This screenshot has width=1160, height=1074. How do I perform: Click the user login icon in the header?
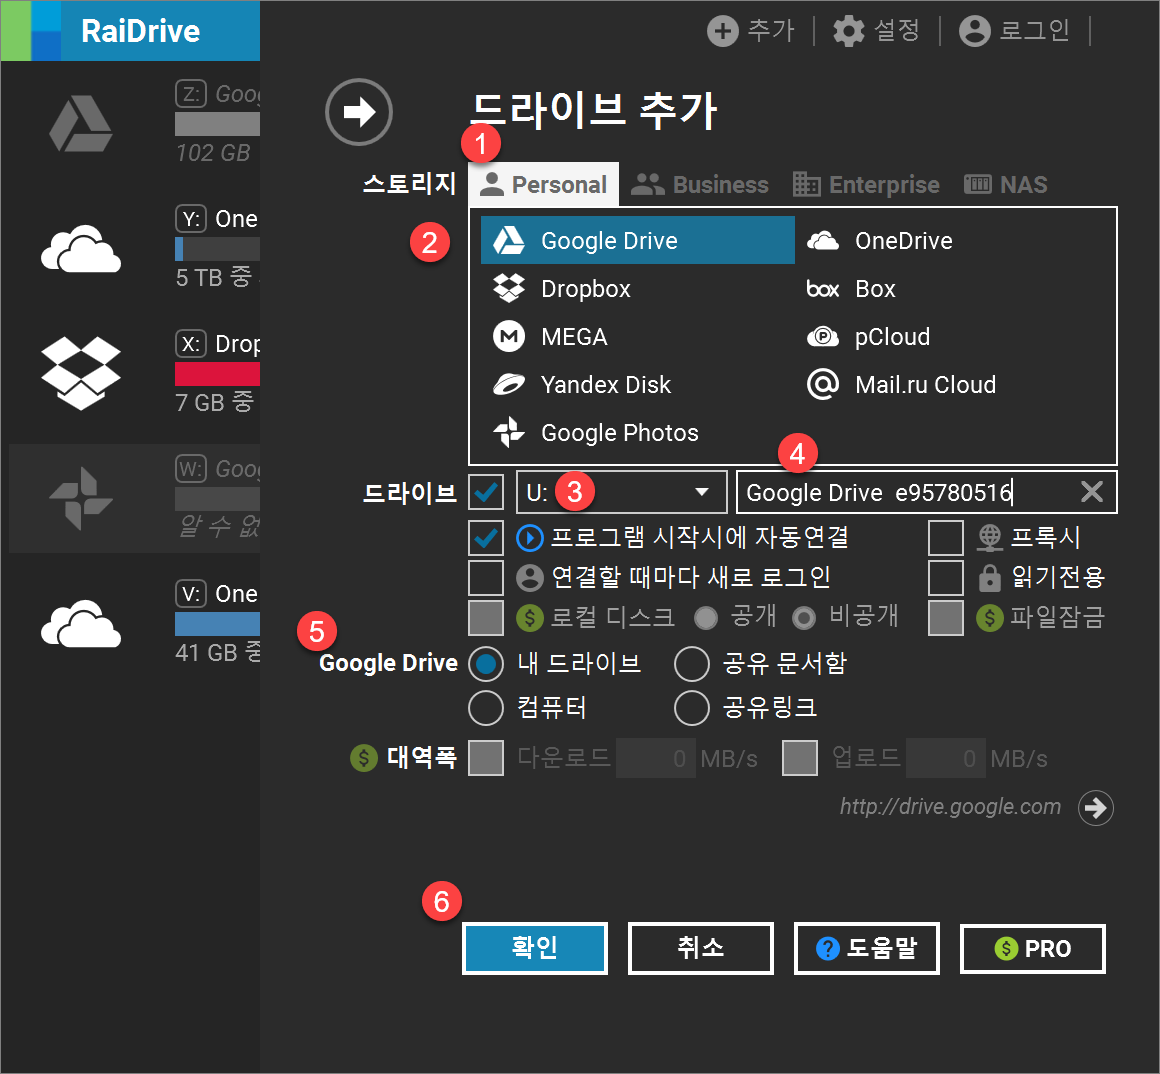coord(974,32)
